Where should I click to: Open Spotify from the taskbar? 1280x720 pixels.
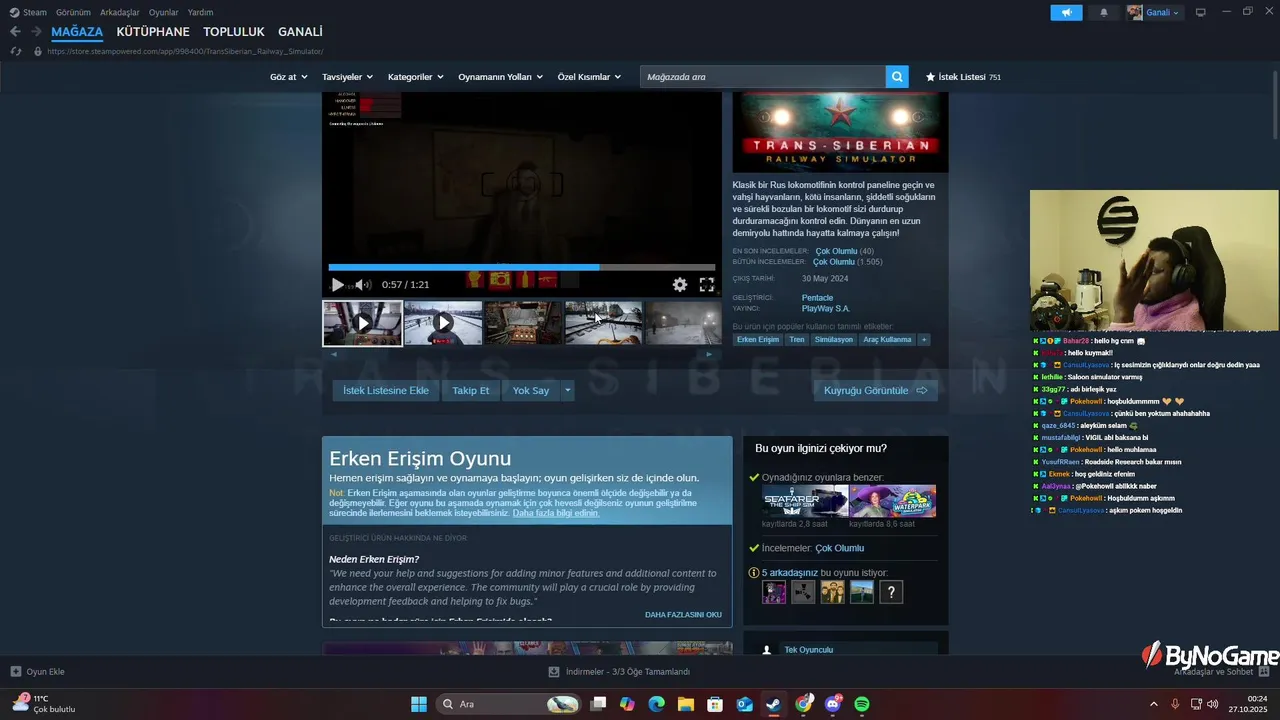click(x=862, y=704)
